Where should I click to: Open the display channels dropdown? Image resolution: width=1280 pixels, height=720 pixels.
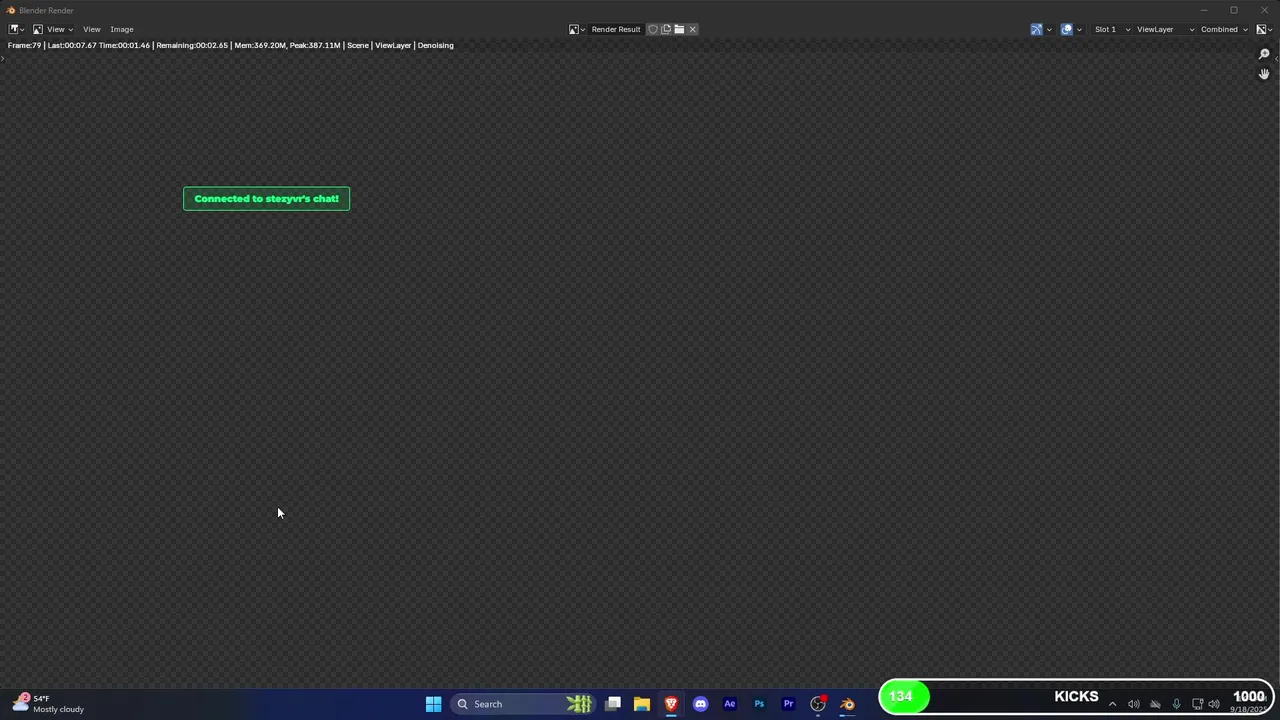1263,29
